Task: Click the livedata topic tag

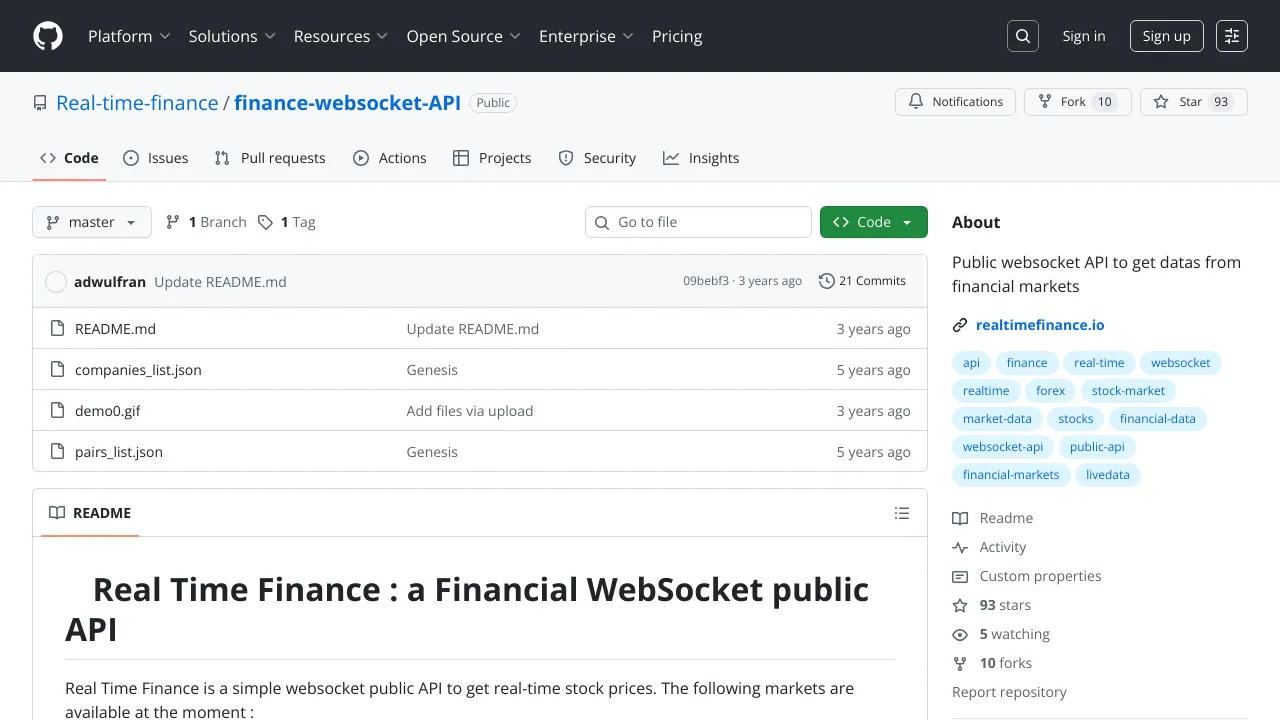Action: pos(1108,475)
